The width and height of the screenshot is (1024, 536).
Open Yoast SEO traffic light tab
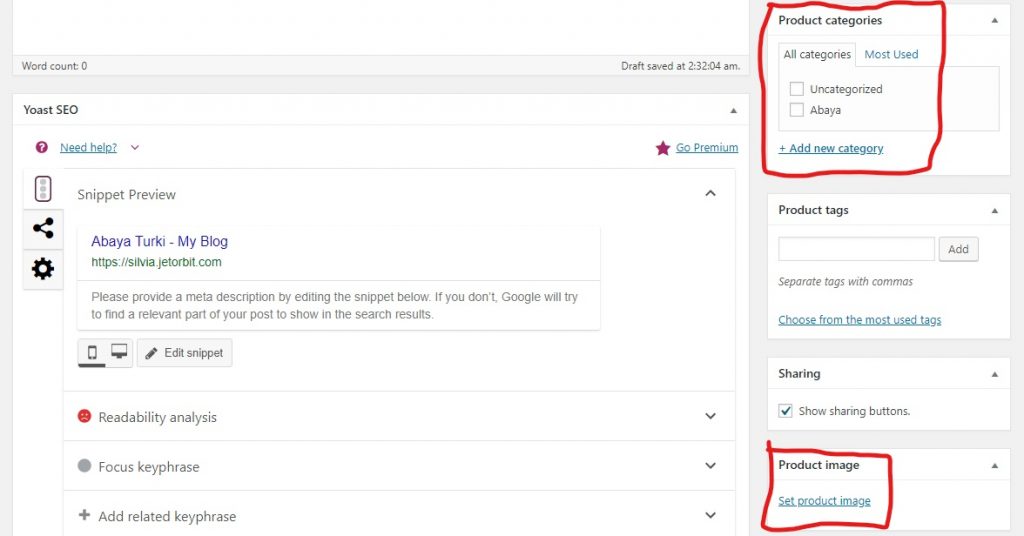43,189
